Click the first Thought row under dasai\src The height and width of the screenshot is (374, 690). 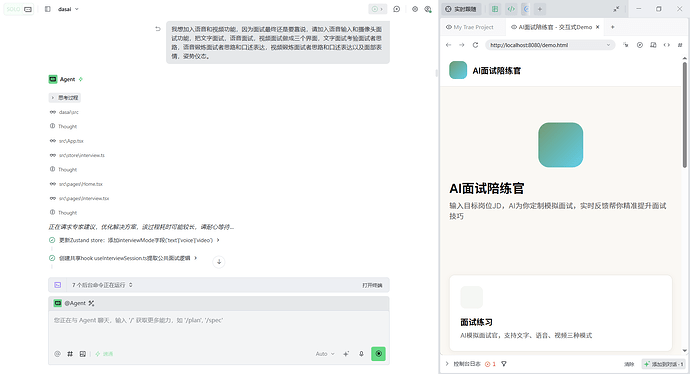click(63, 126)
